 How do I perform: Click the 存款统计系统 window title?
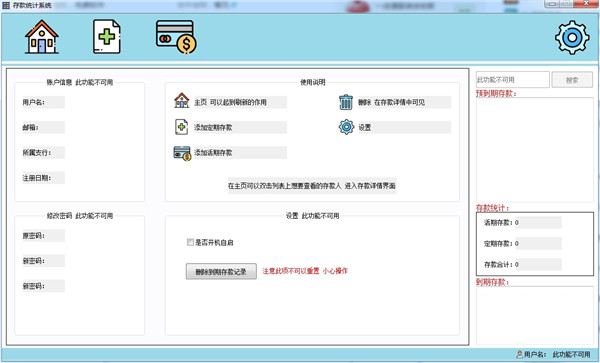coord(32,5)
